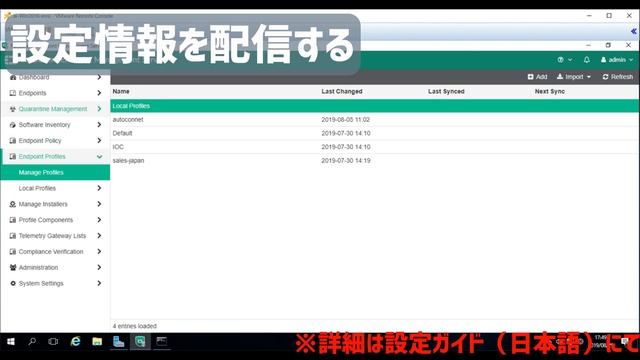Viewport: 640px width, 360px height.
Task: Expand the Telemetry Gateway Lists chevron
Action: click(99, 236)
